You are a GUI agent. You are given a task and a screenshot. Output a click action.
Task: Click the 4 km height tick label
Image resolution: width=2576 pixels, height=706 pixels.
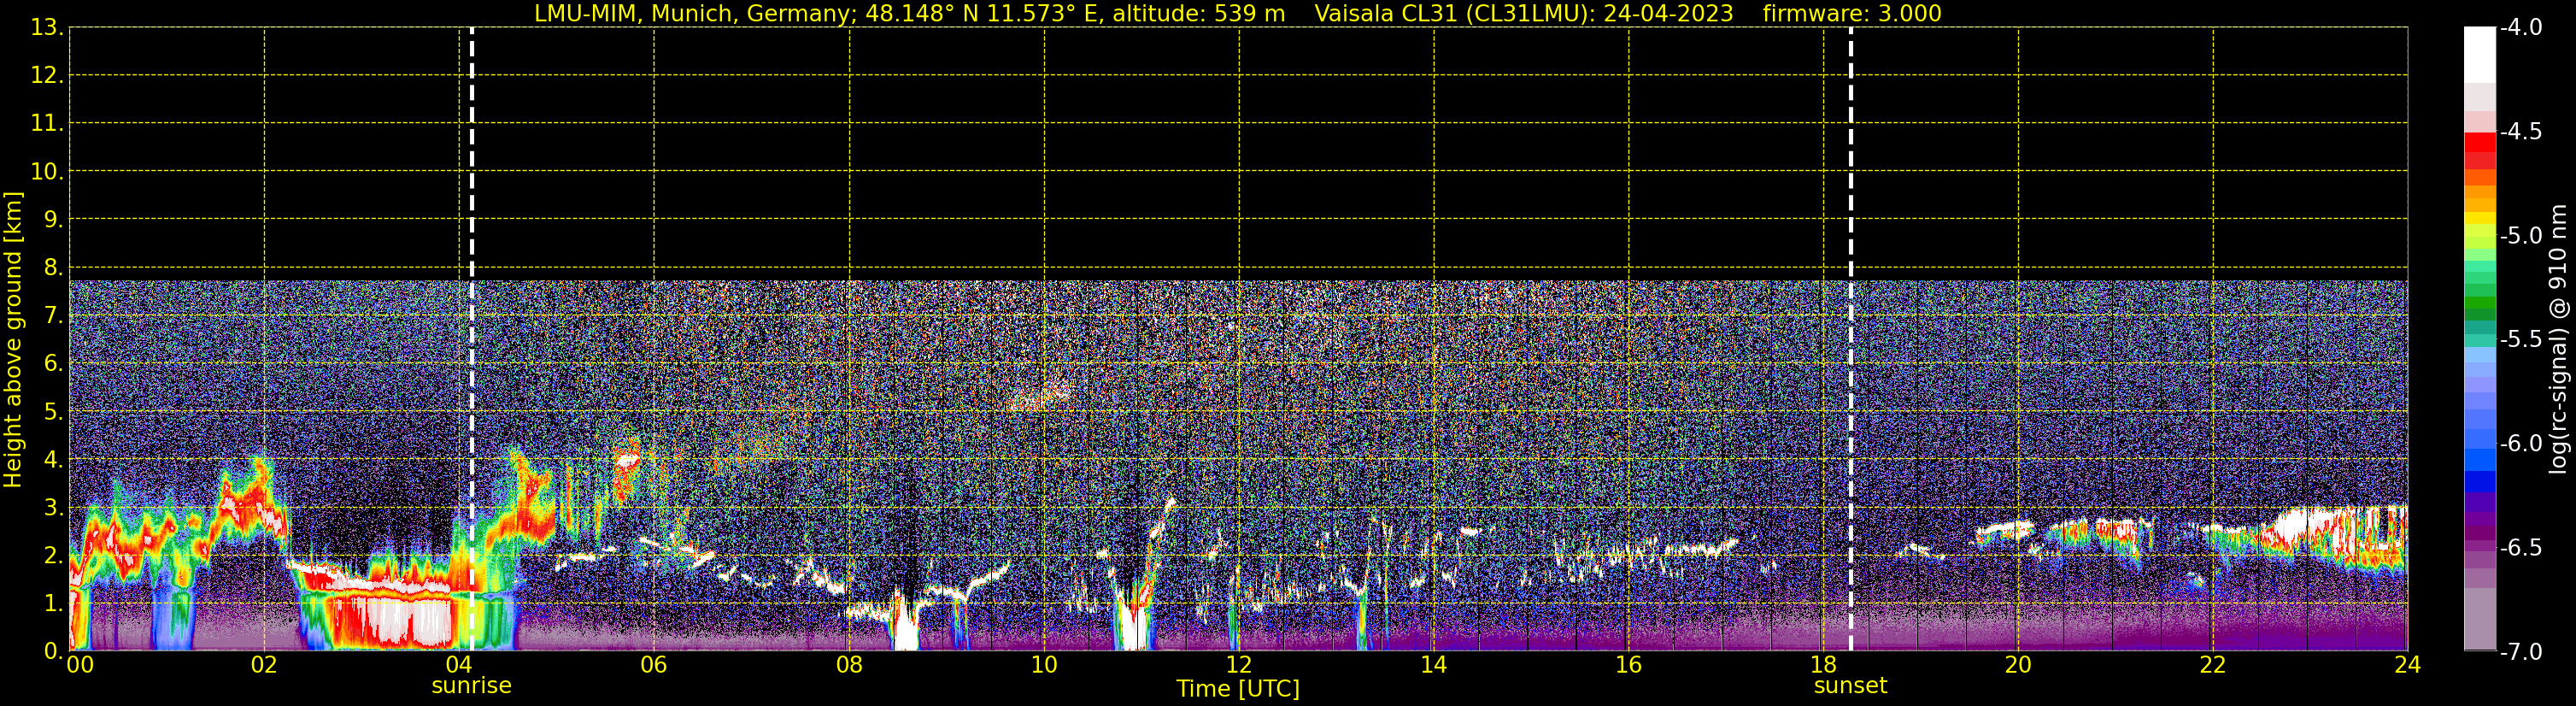point(52,459)
